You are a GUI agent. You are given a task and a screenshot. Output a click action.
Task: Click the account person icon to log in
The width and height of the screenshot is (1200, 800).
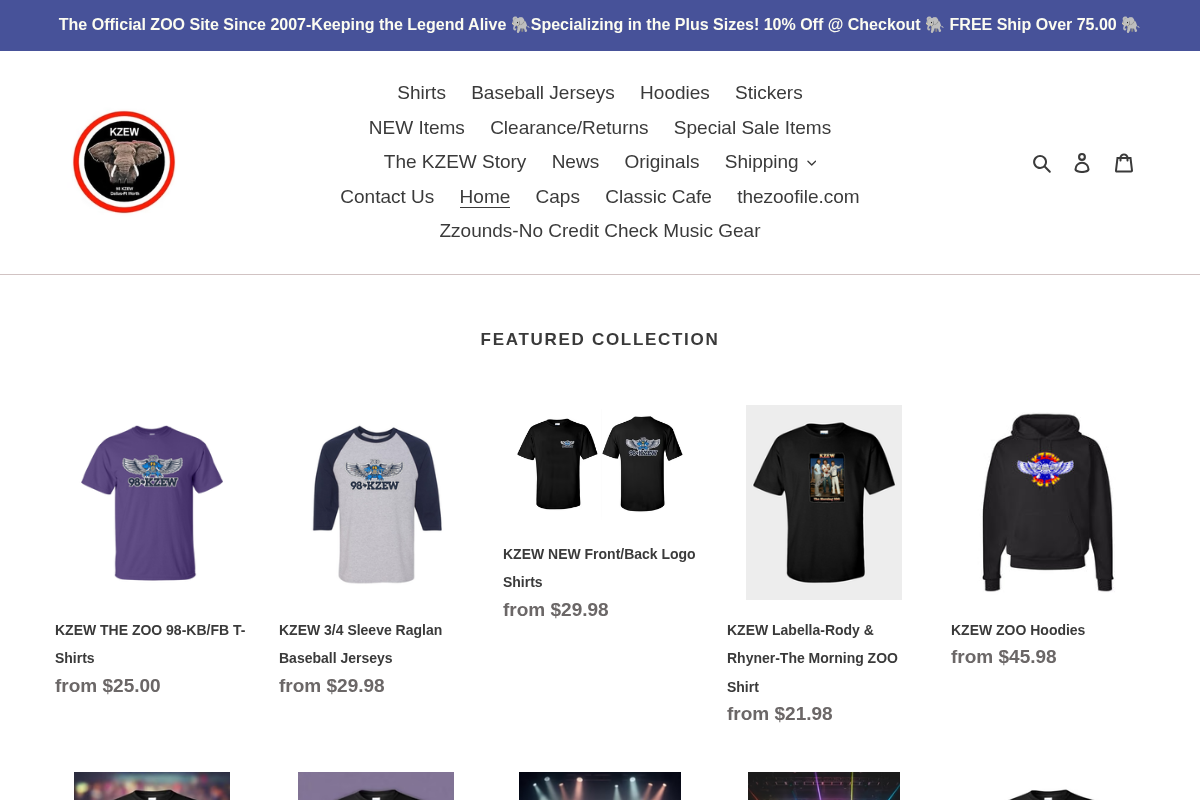1082,162
